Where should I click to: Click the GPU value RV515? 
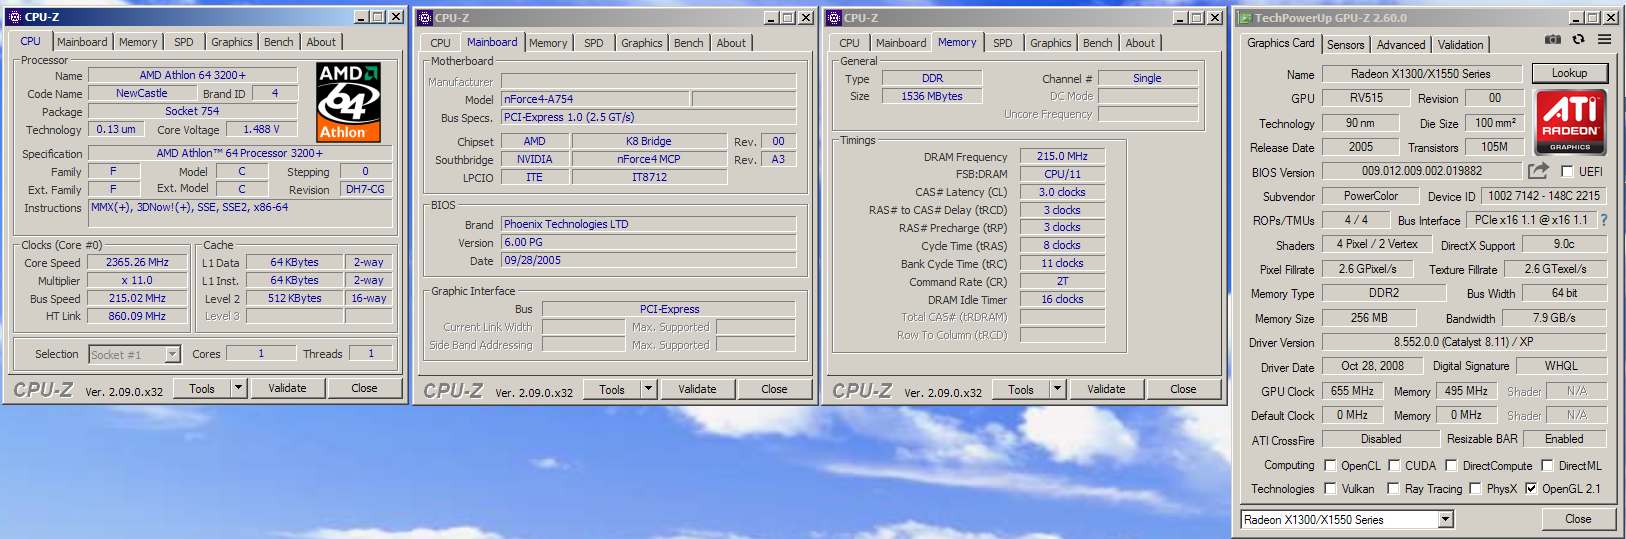1366,98
